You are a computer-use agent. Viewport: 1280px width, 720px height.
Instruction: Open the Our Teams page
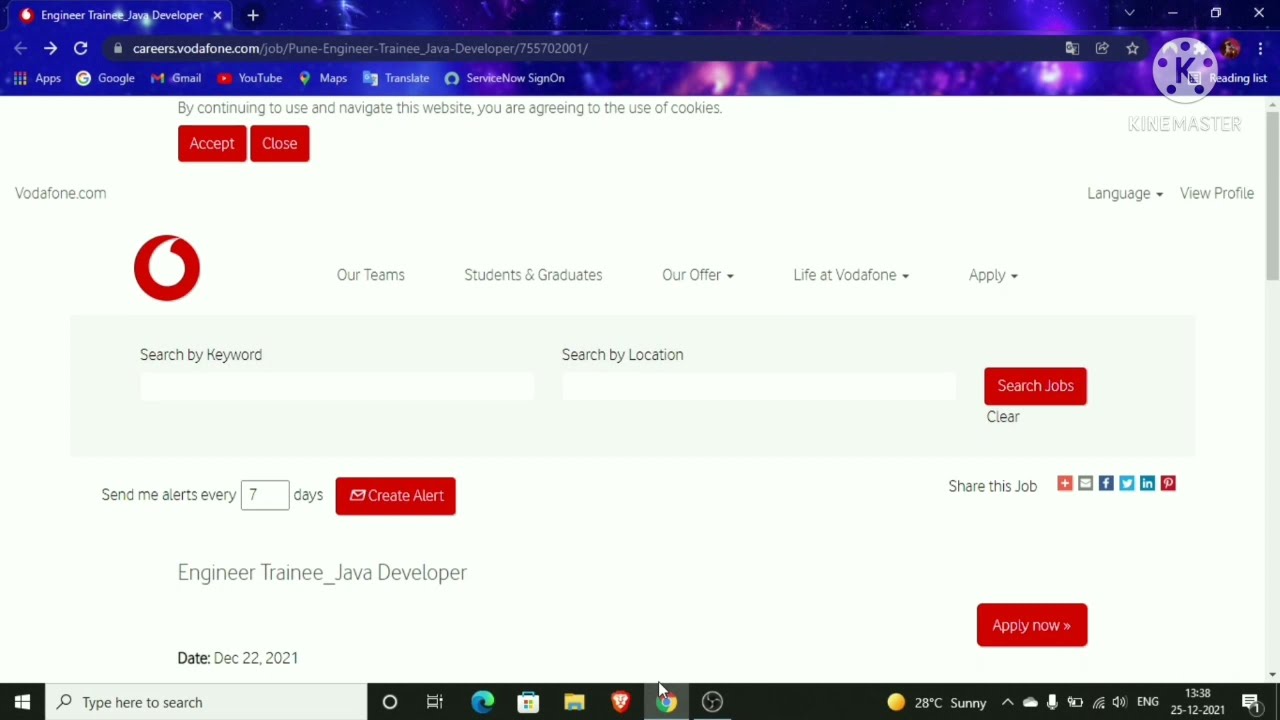click(x=371, y=275)
